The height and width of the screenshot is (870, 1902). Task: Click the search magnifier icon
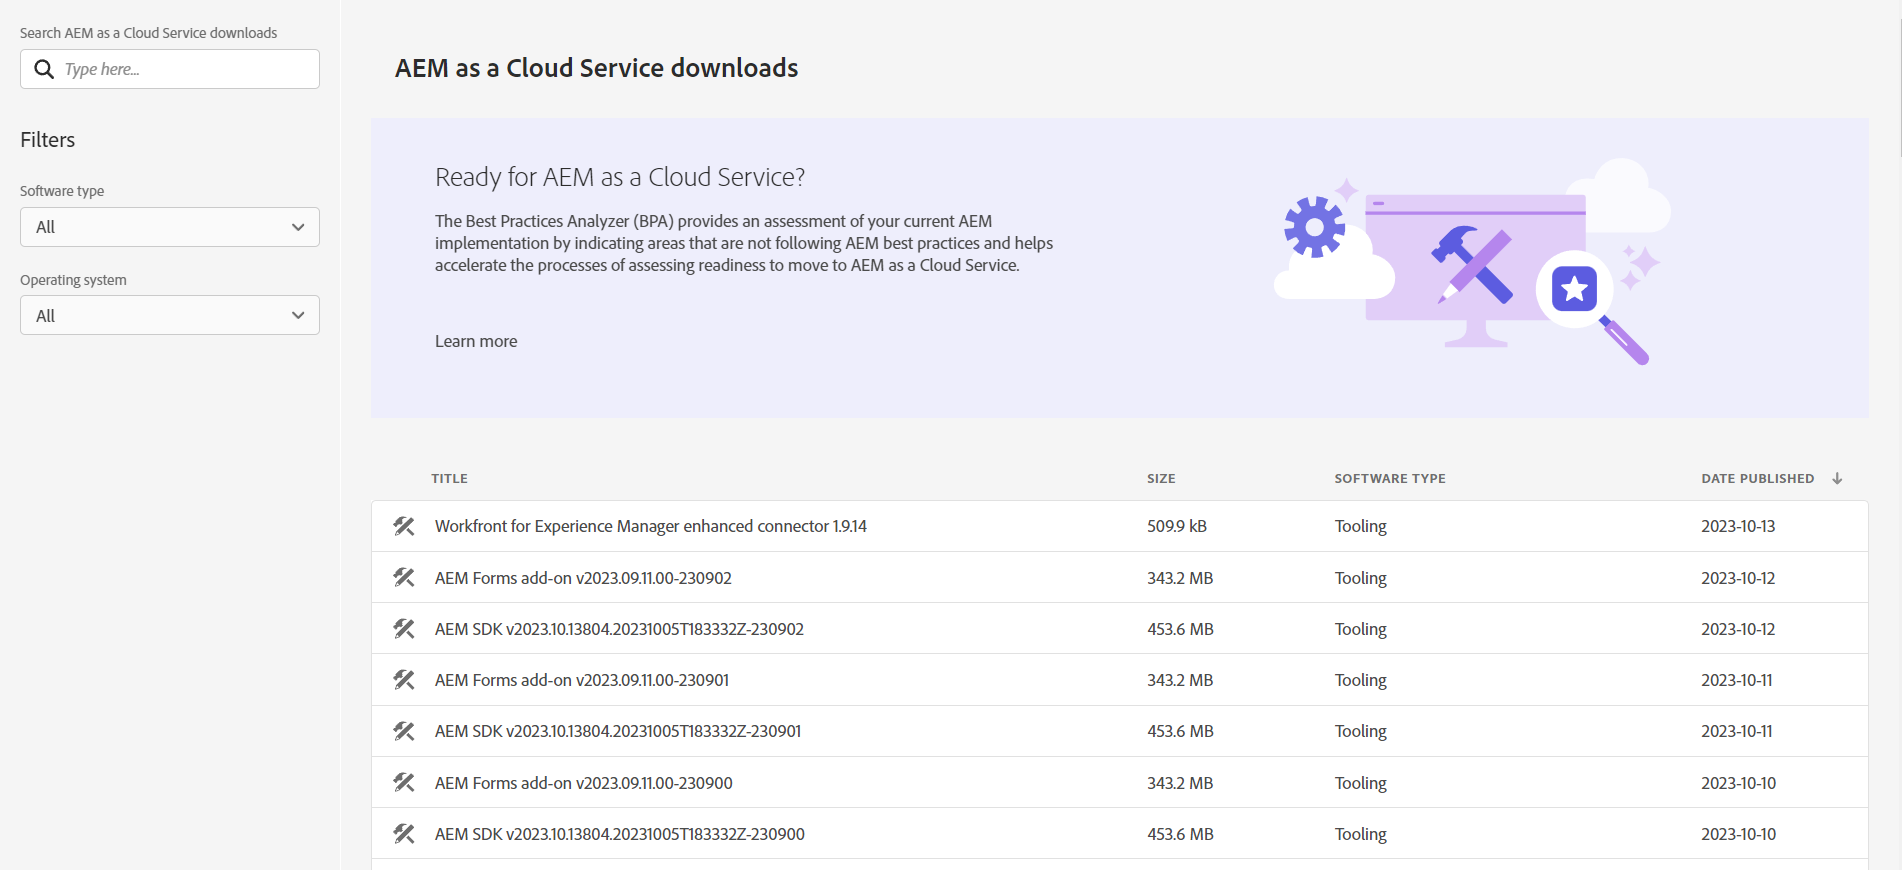point(44,69)
